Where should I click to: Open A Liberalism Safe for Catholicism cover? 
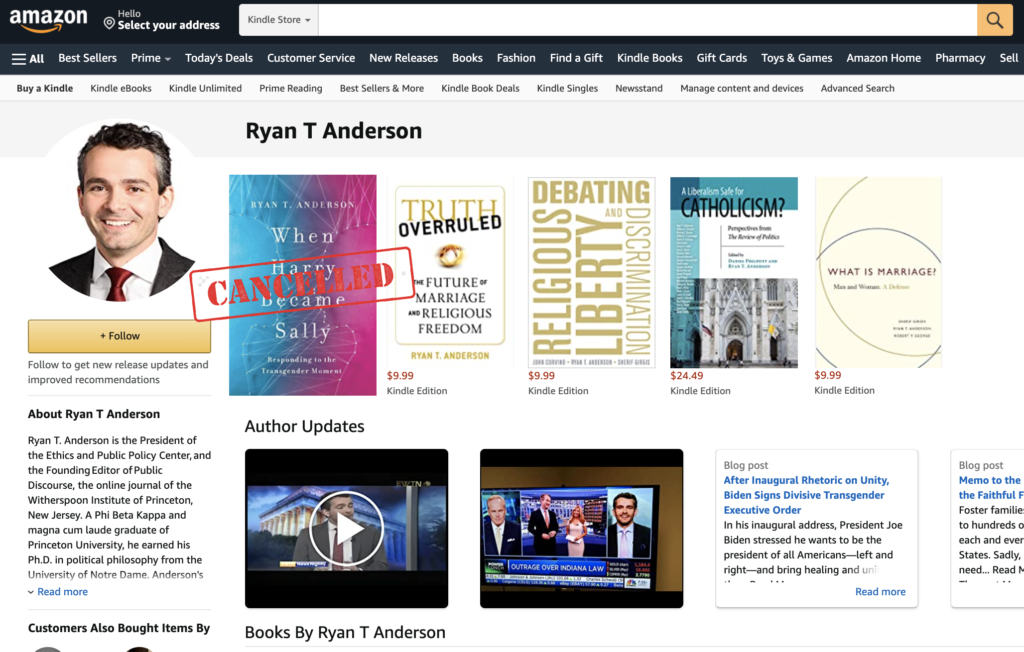pos(734,272)
